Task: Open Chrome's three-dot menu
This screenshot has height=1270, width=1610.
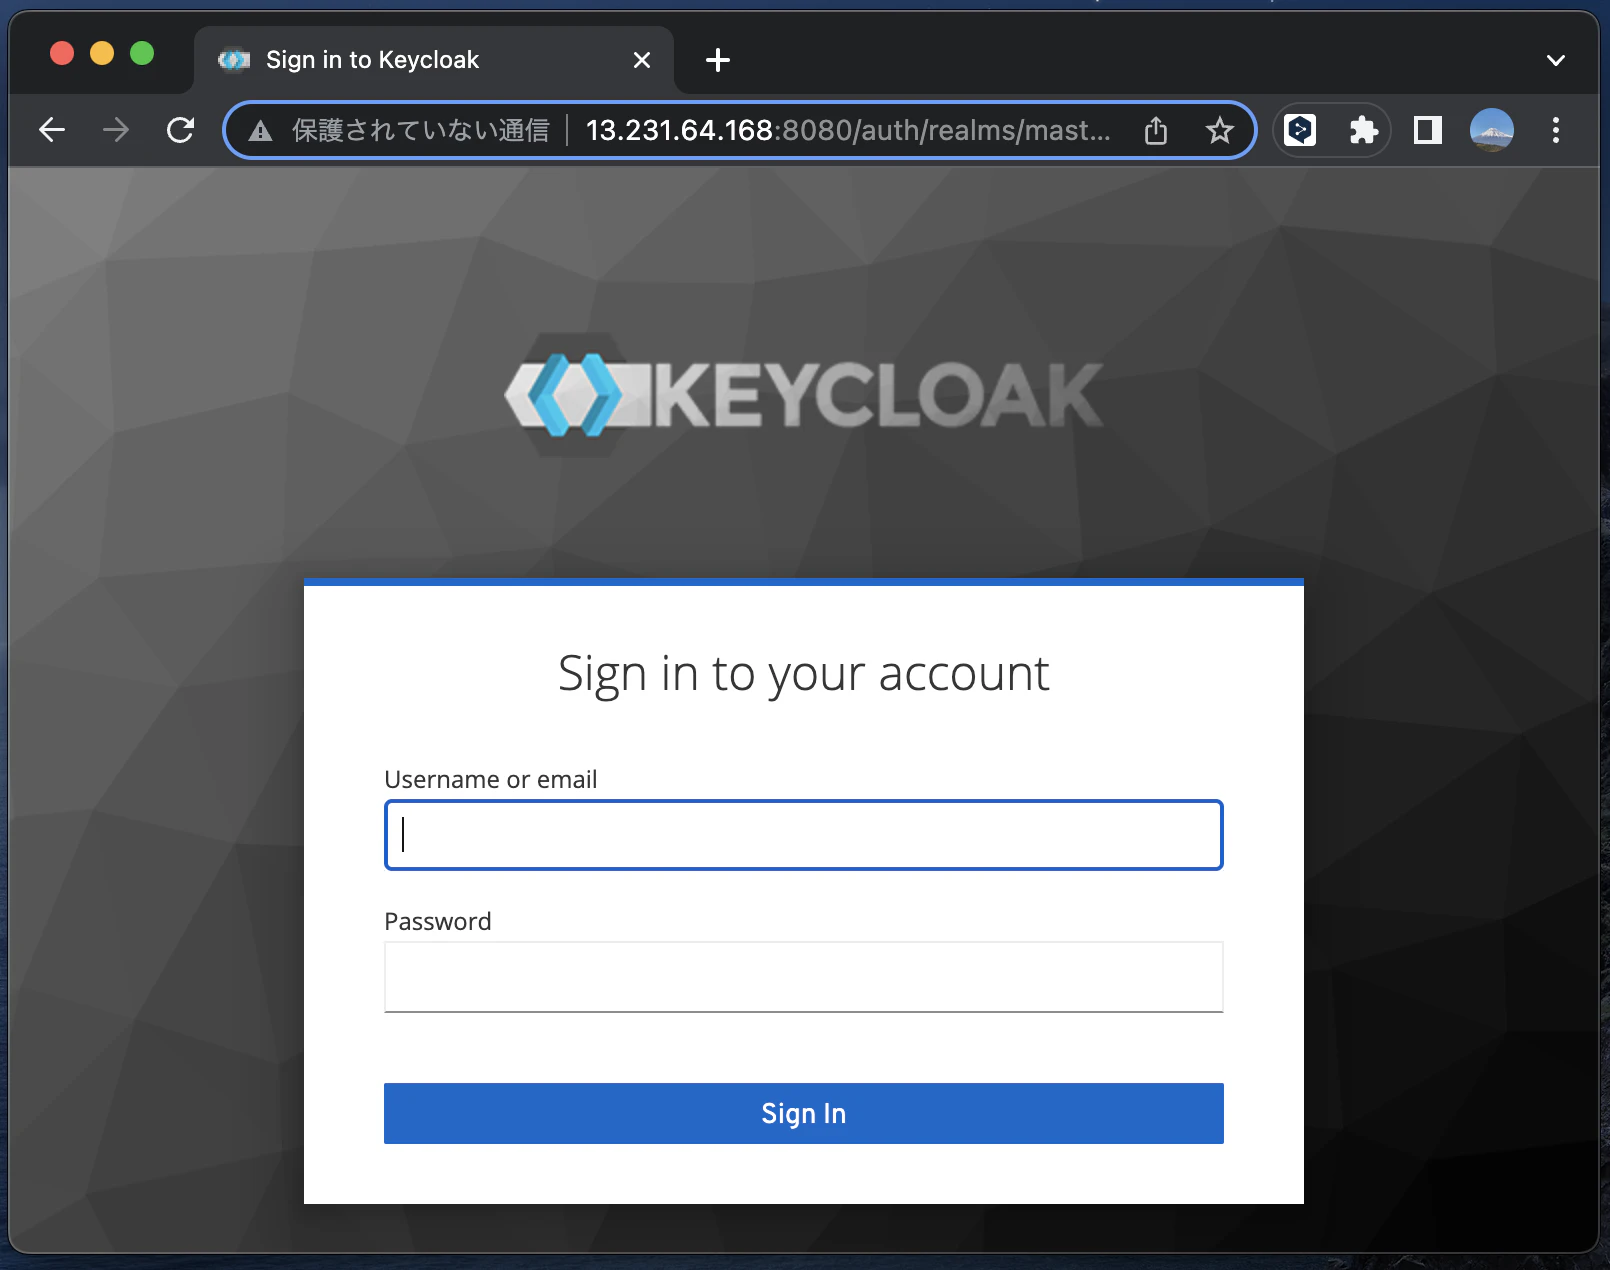Action: click(1556, 130)
